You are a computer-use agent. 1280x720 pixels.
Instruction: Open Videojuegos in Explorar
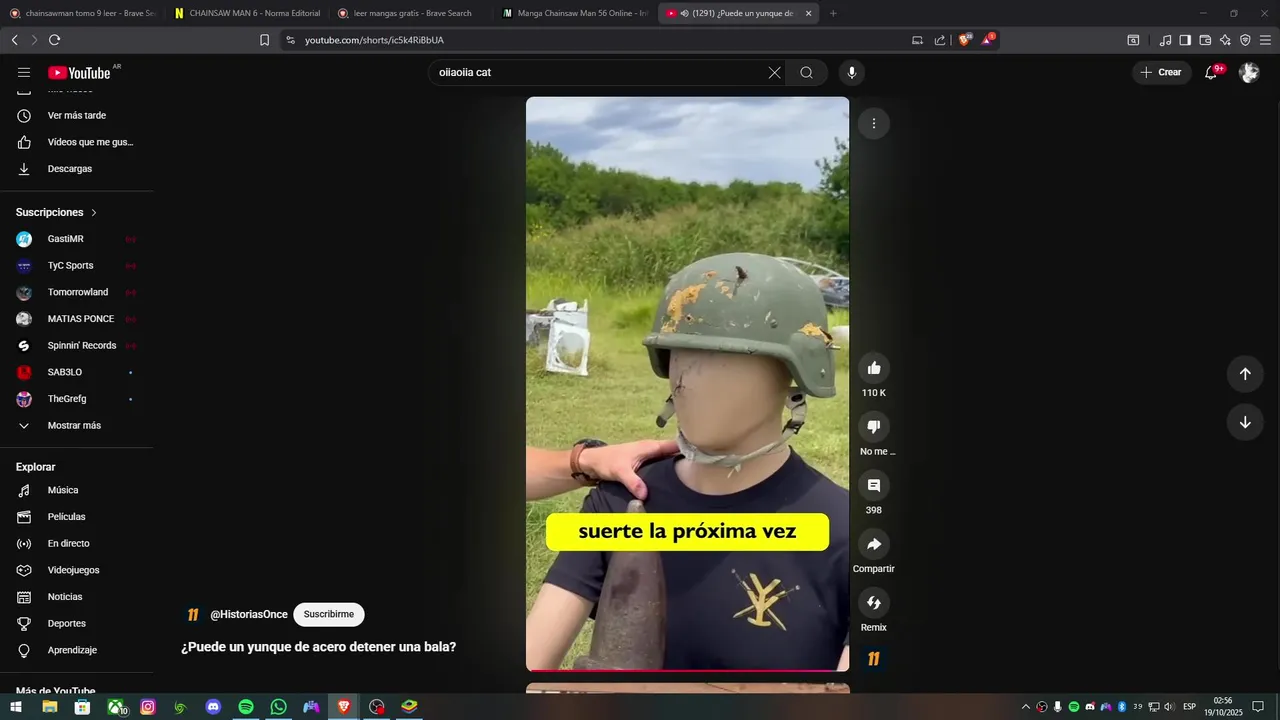pyautogui.click(x=78, y=570)
